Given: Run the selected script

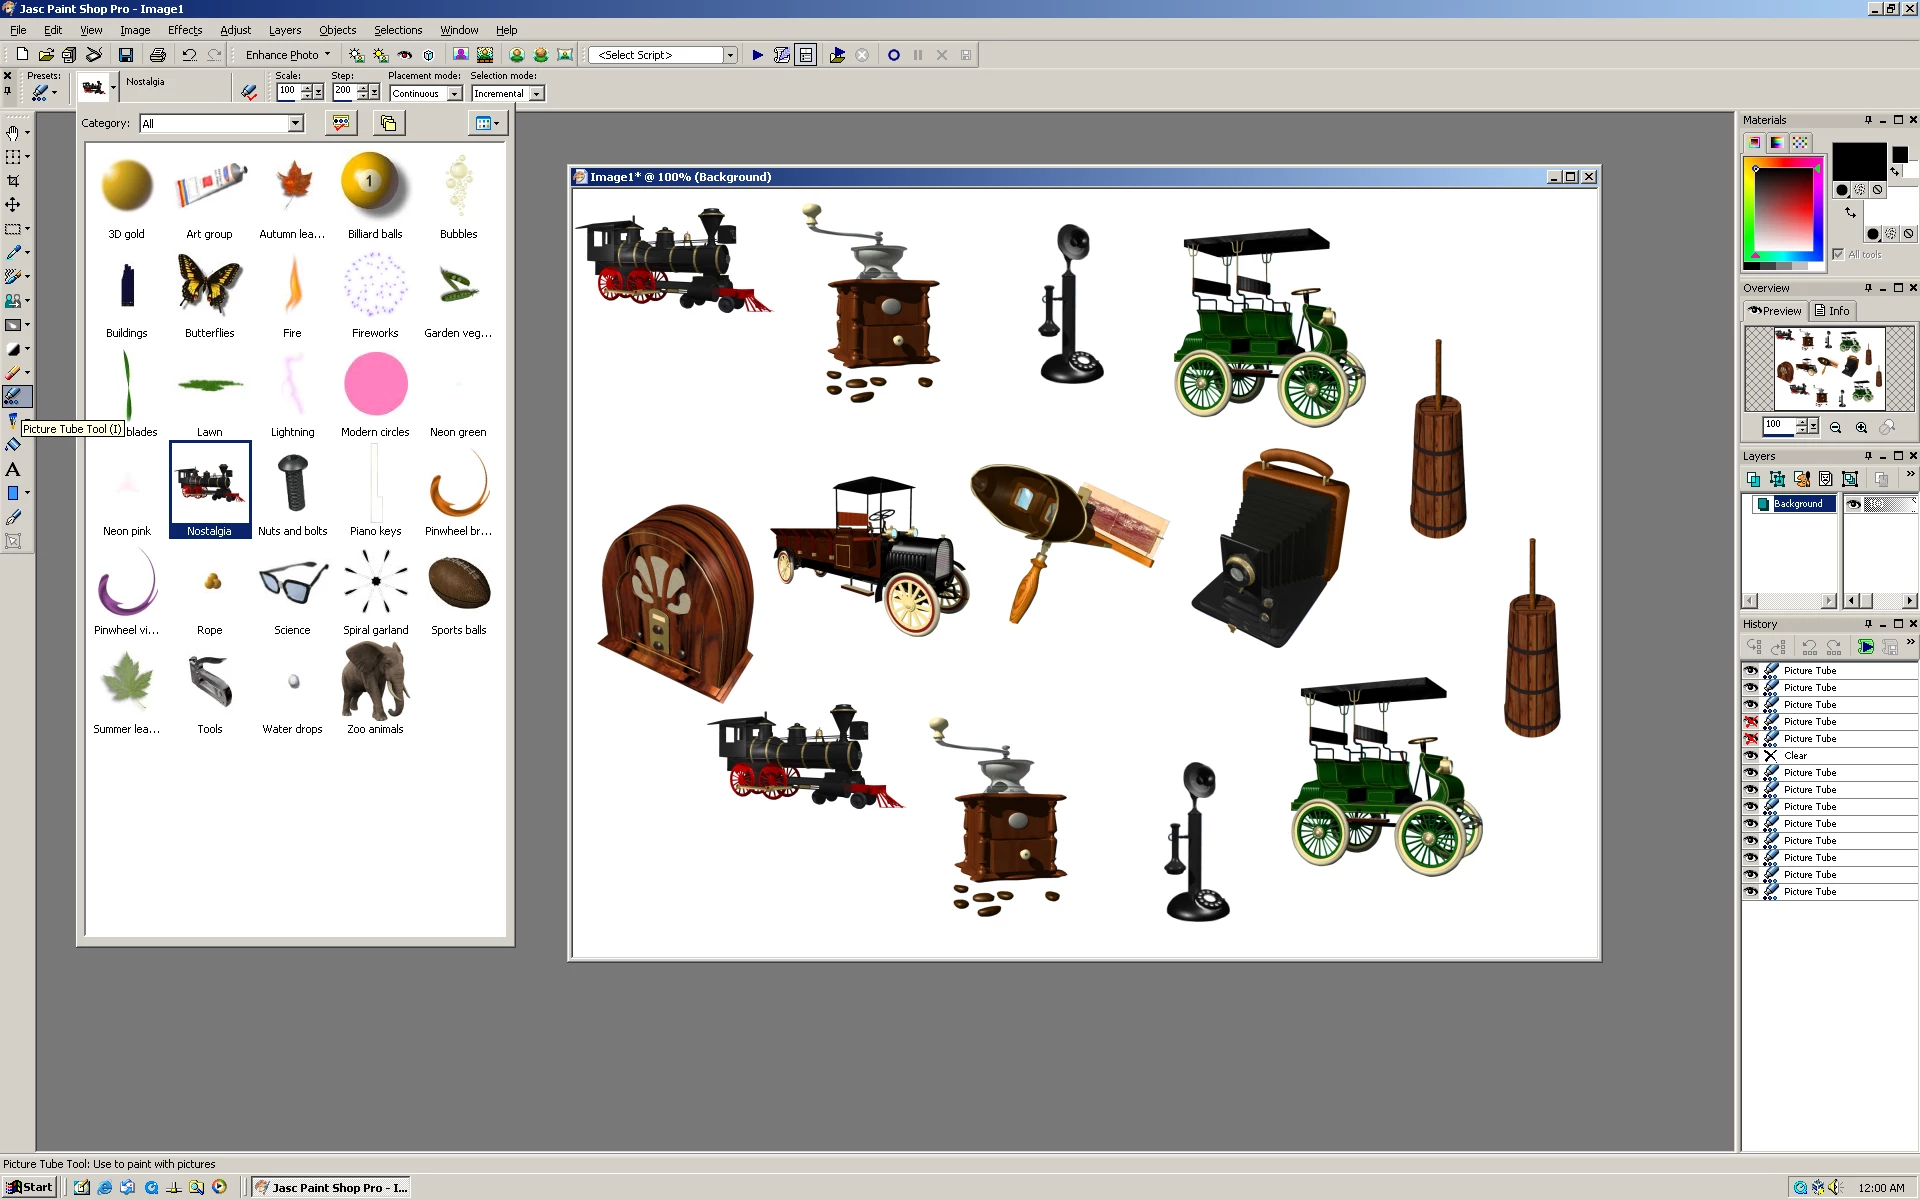Looking at the screenshot, I should (x=757, y=55).
